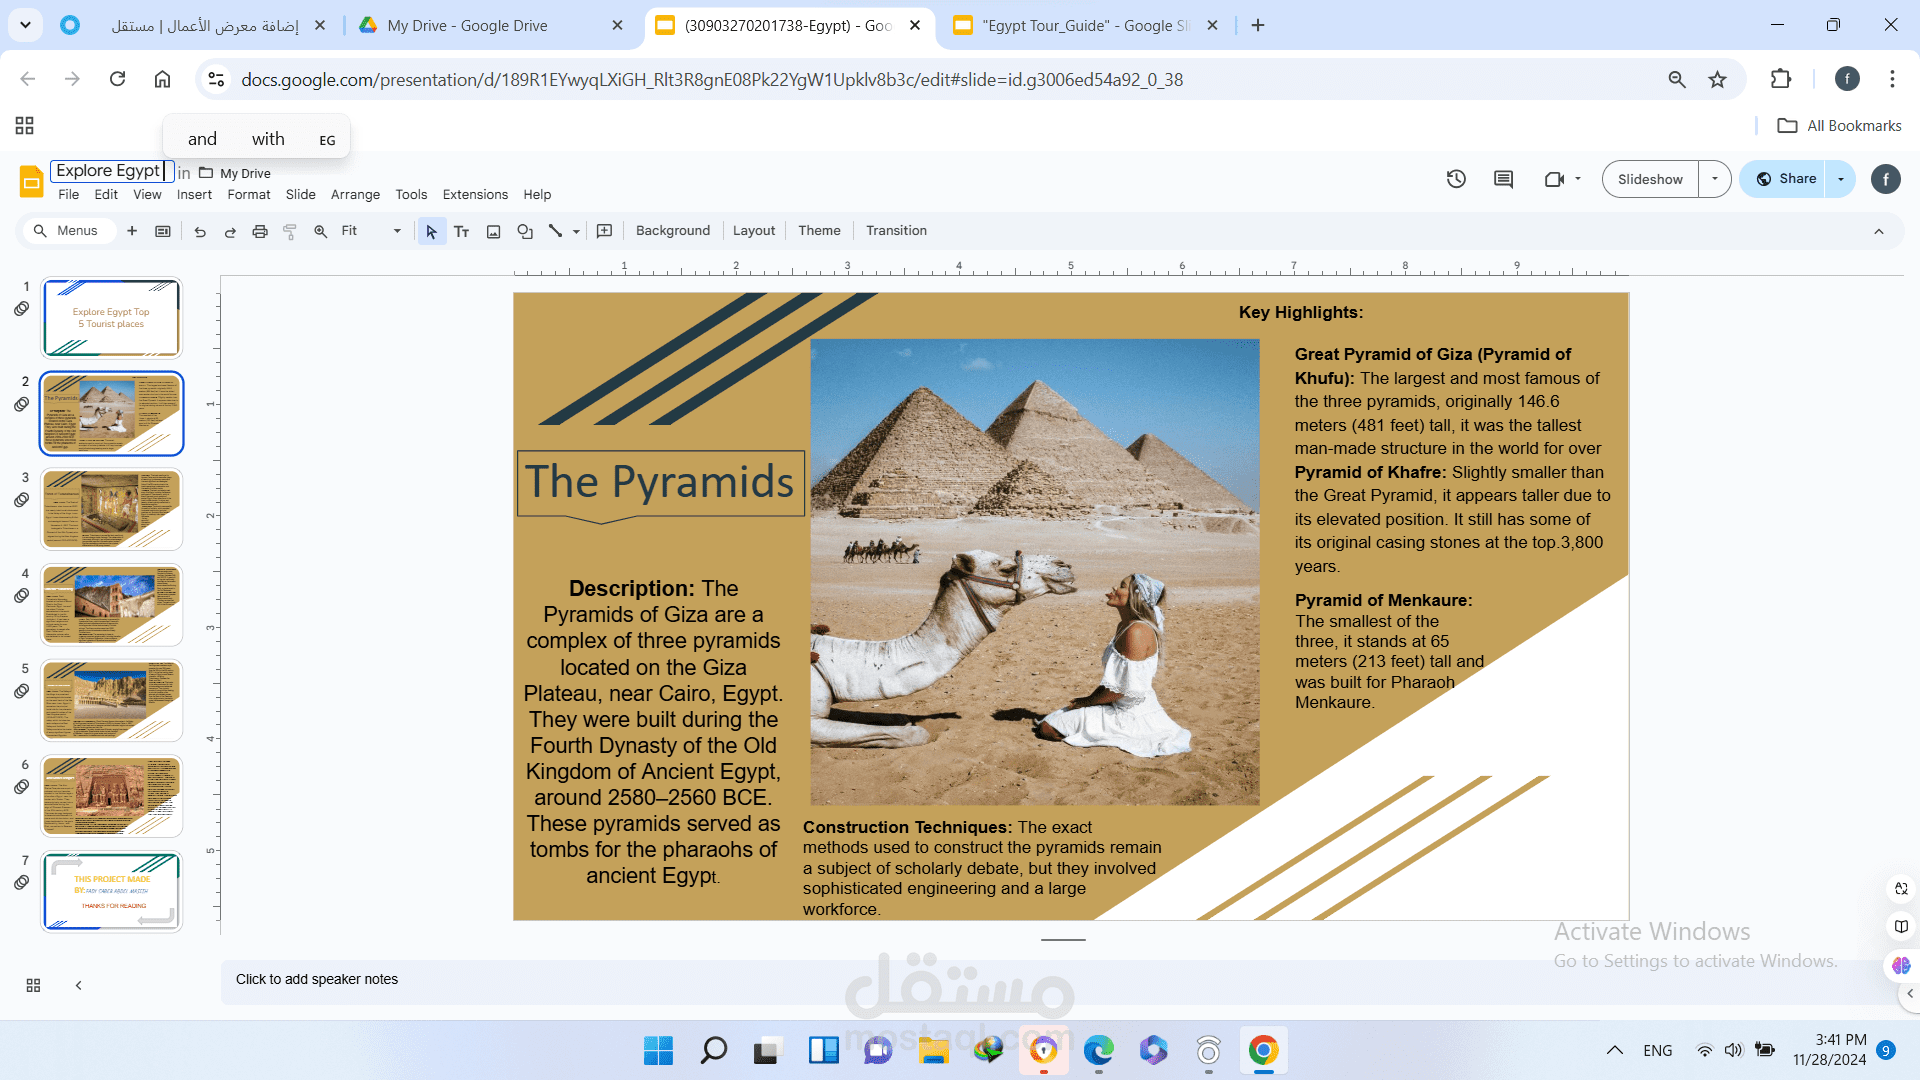Reload the current browser page
The height and width of the screenshot is (1080, 1920).
117,79
